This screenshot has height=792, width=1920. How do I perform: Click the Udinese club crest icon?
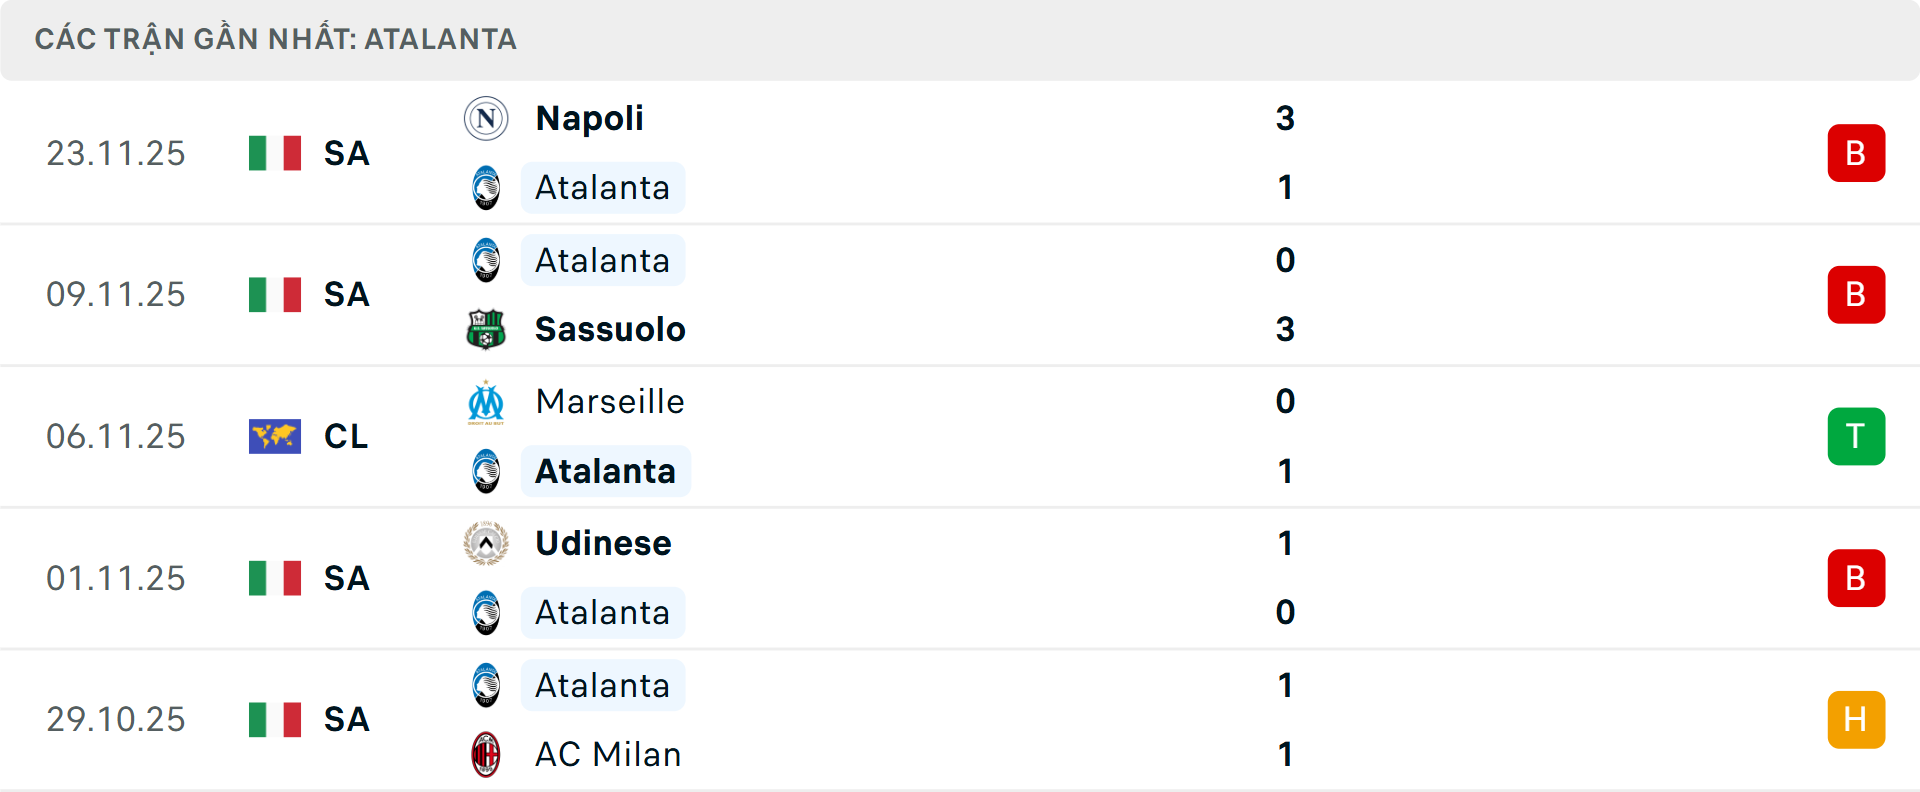pos(486,544)
